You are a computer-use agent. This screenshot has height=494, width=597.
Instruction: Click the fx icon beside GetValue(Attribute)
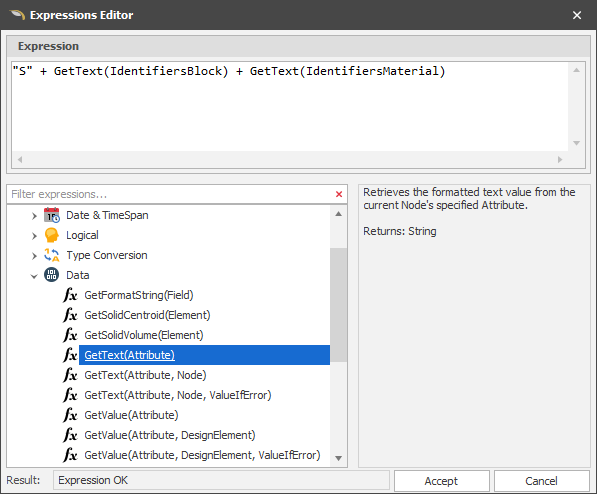tap(70, 415)
